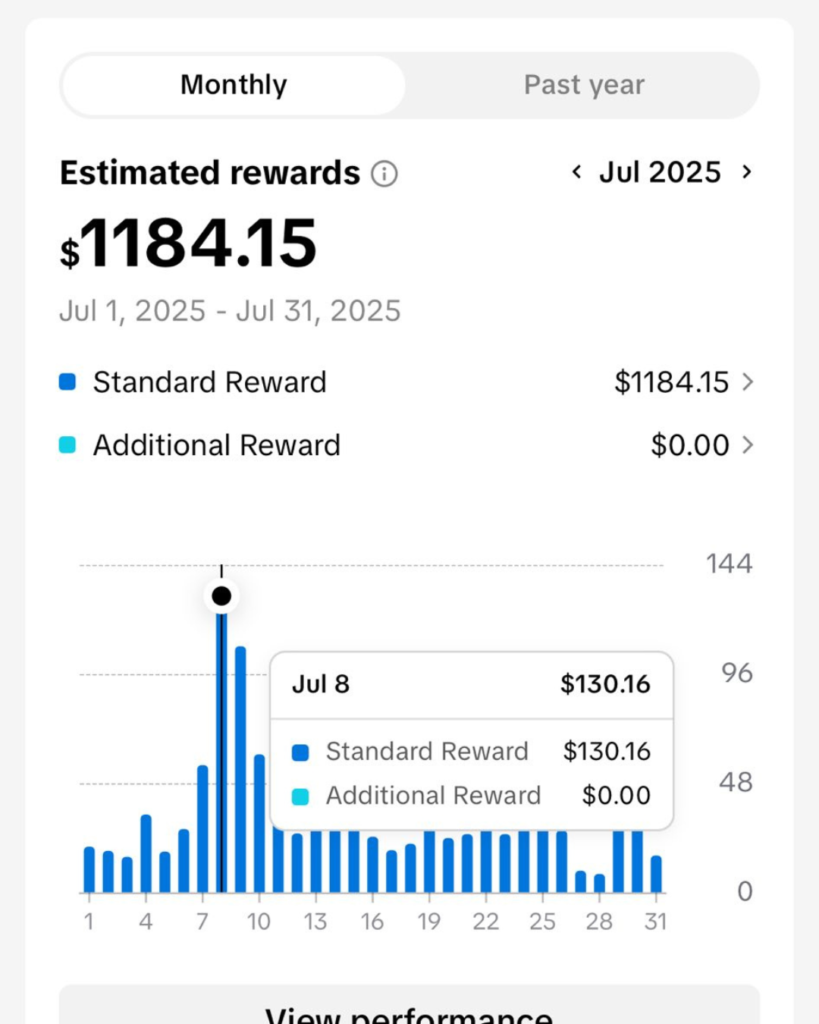Tap the Jul 8 tooltip header

[471, 685]
